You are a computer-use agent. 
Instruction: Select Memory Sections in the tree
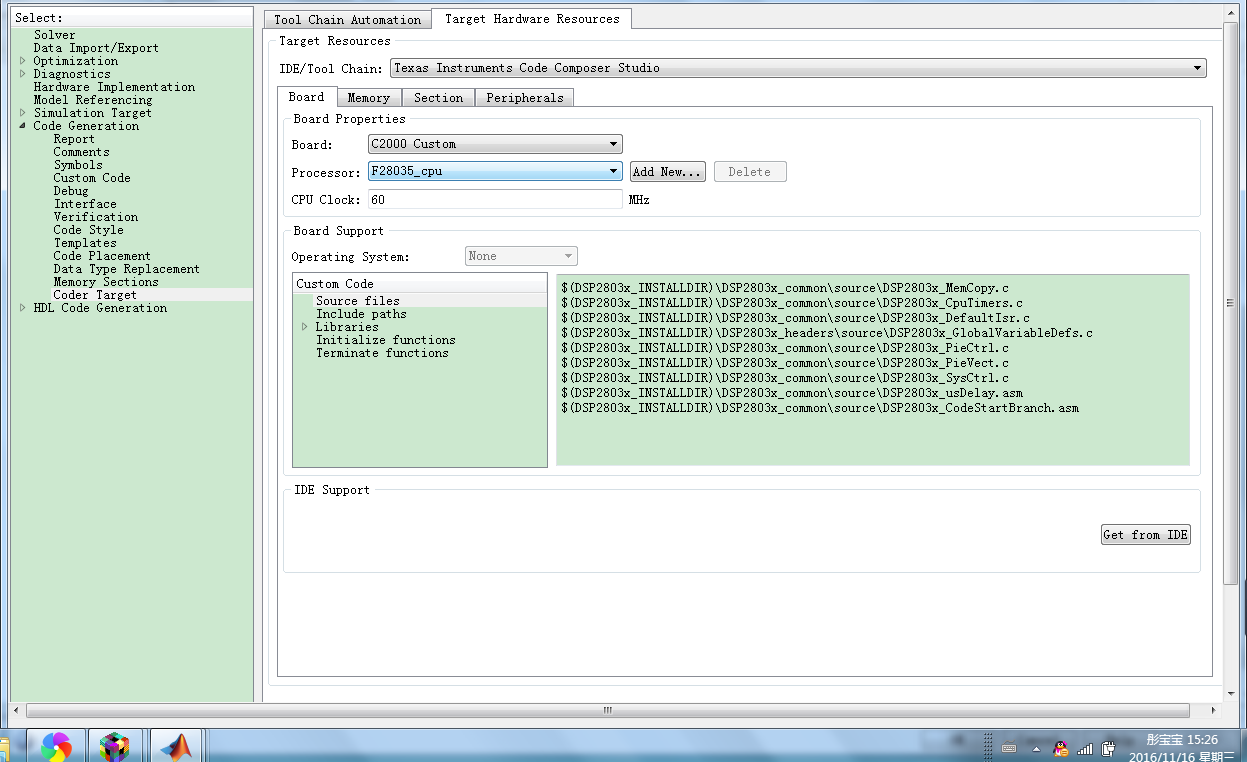click(x=106, y=282)
